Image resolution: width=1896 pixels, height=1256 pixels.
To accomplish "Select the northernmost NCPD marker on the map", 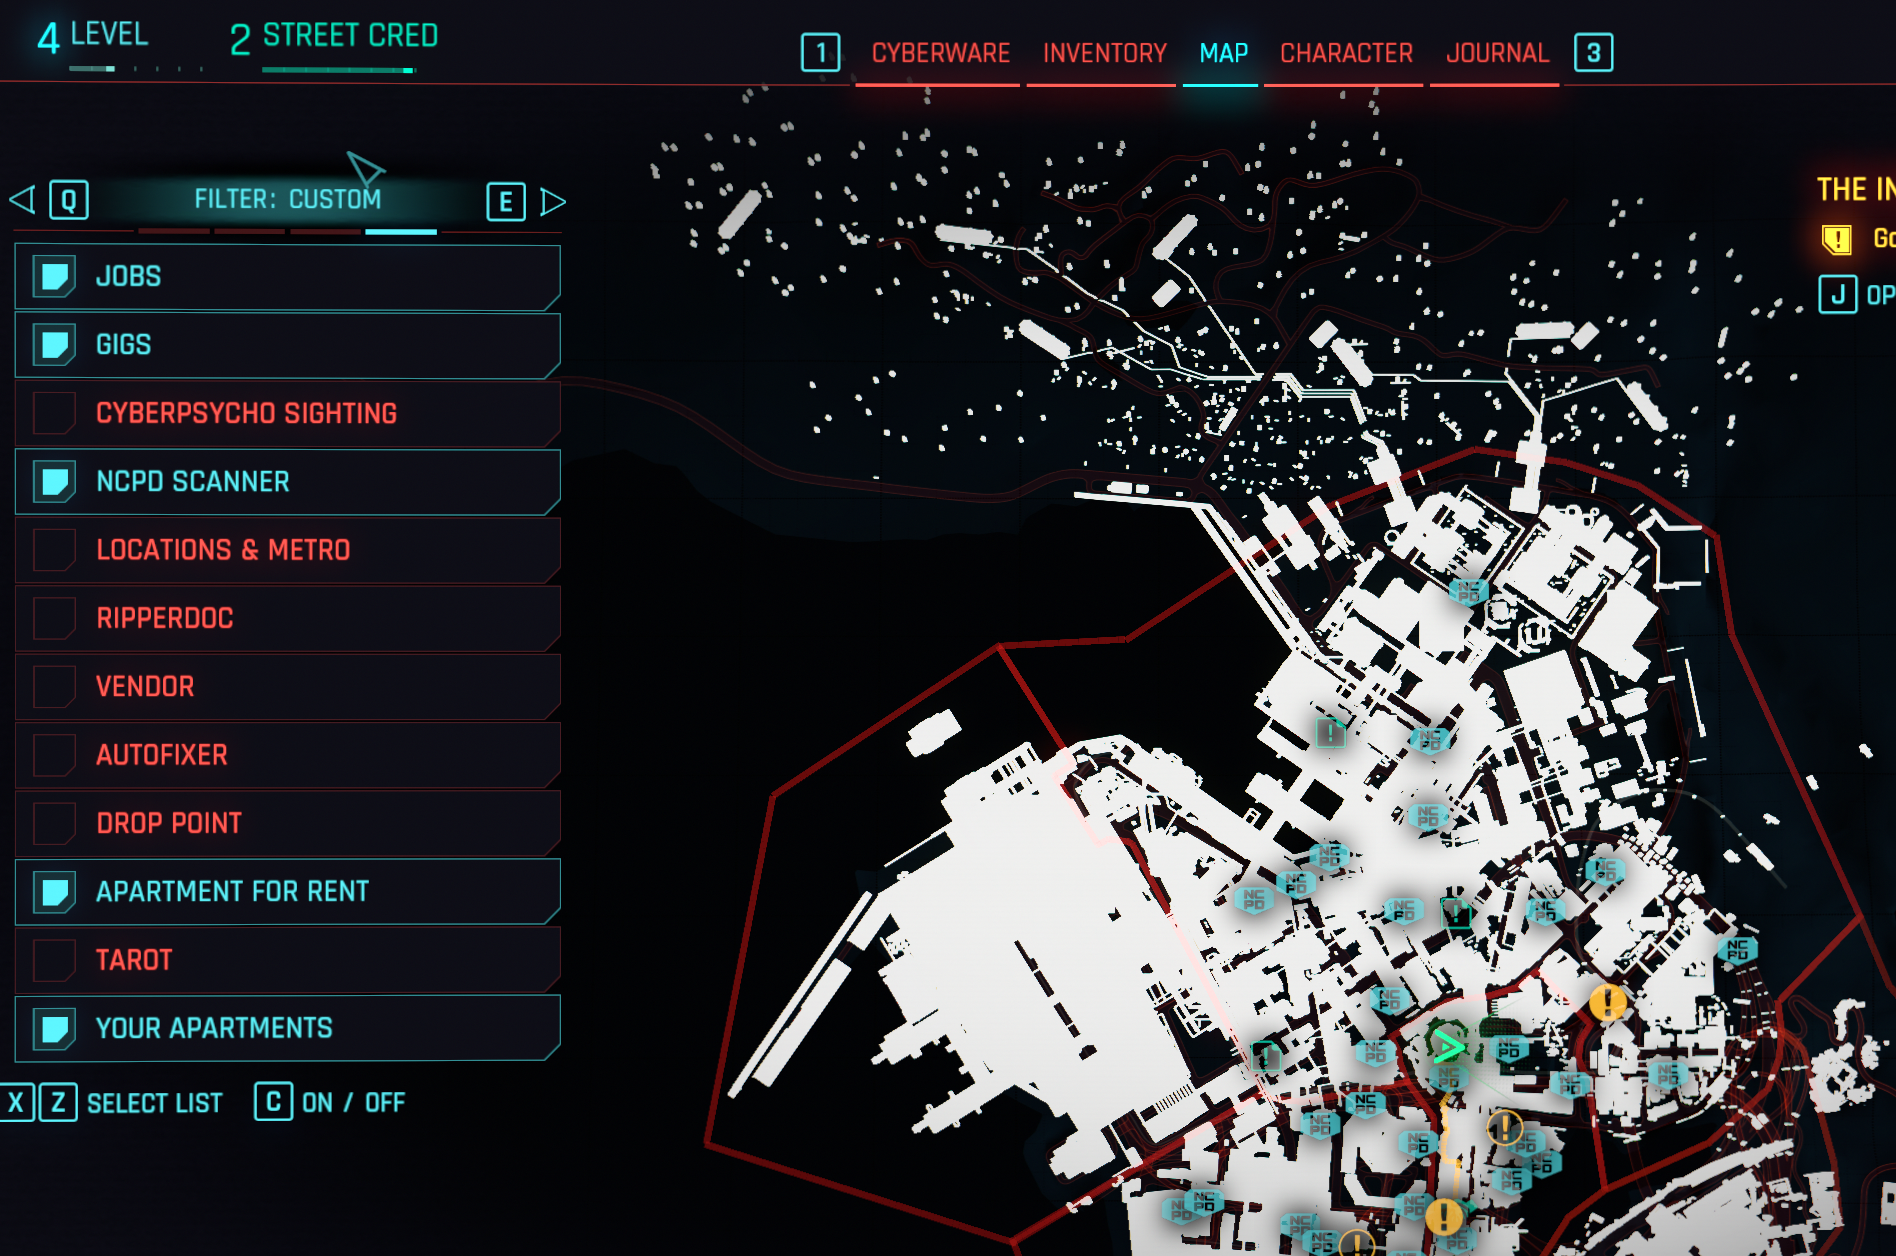I will pos(1468,592).
